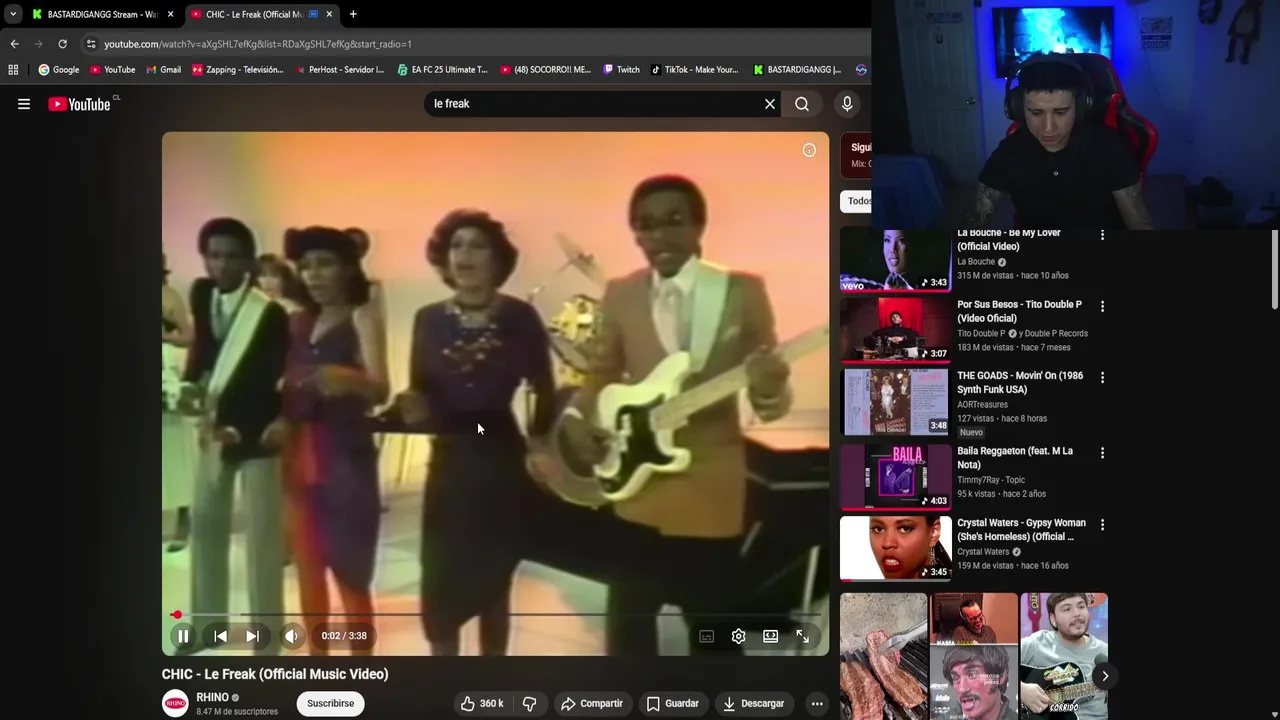1280x720 pixels.
Task: Mute the video volume
Action: click(x=291, y=636)
